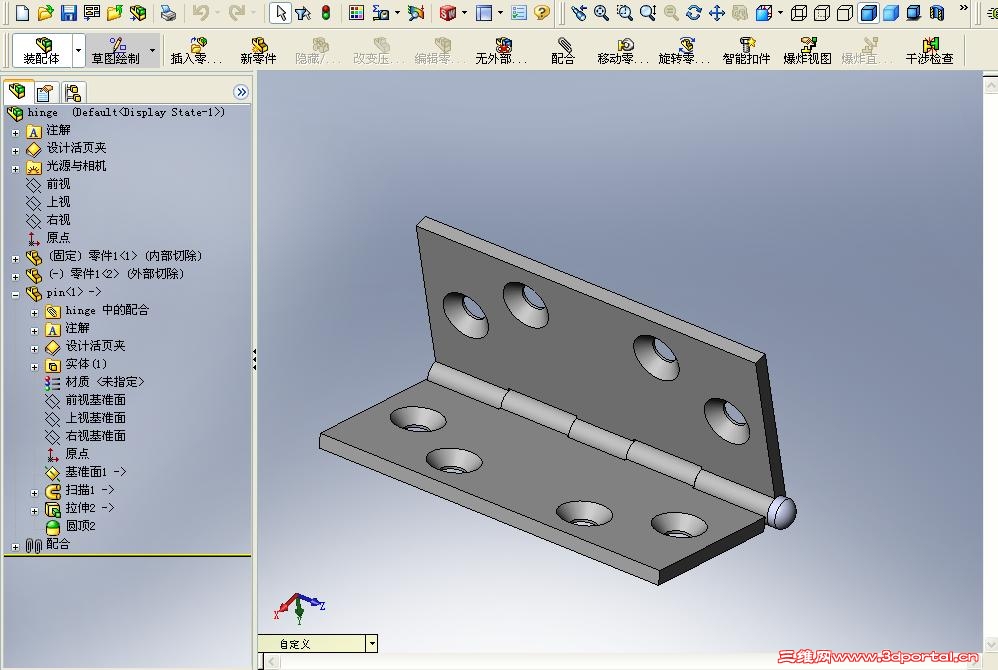Click the Previous View icon

[x=579, y=12]
